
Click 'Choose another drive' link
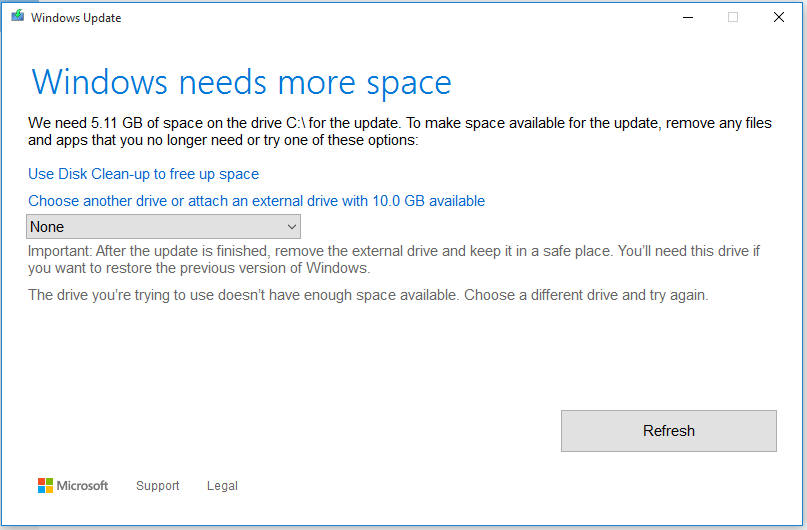pos(256,201)
